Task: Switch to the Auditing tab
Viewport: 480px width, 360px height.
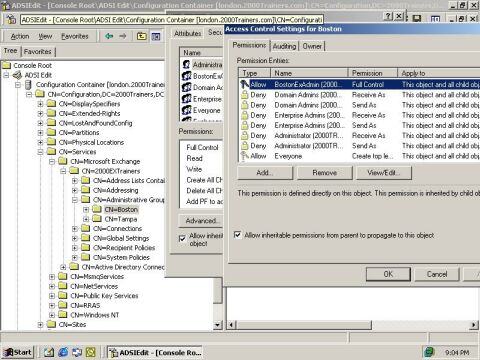Action: [x=284, y=46]
